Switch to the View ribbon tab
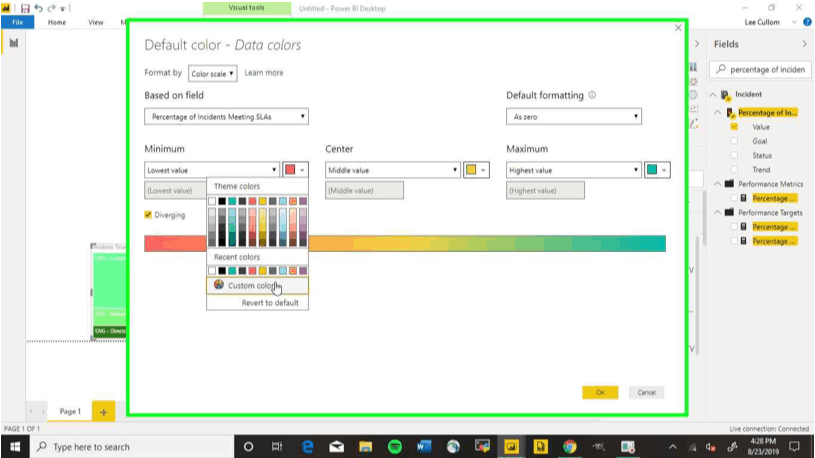The image size is (815, 458). click(96, 22)
